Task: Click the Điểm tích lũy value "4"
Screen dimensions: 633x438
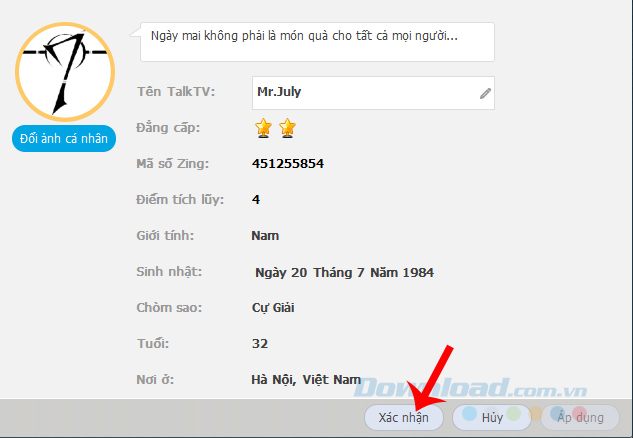Action: pyautogui.click(x=256, y=199)
